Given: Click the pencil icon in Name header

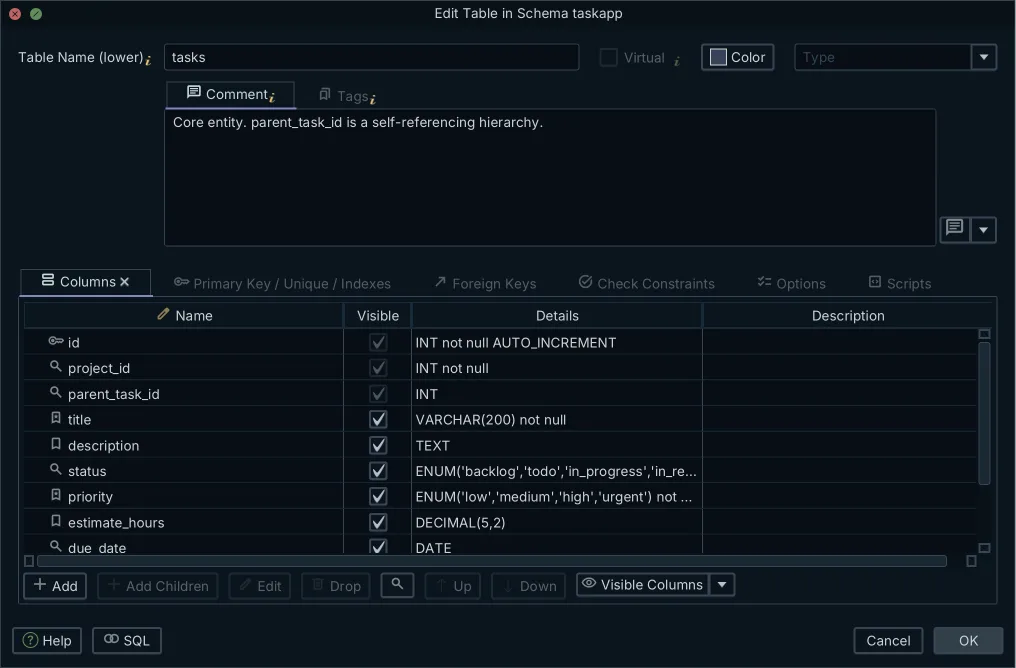Looking at the screenshot, I should coord(163,314).
